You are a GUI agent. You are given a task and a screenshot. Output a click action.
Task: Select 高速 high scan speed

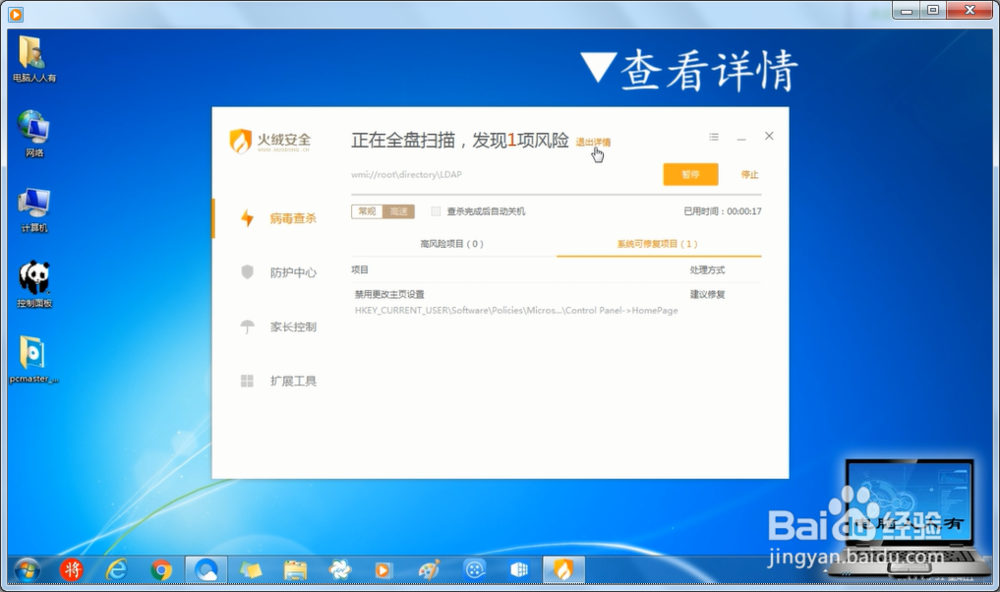pos(399,211)
